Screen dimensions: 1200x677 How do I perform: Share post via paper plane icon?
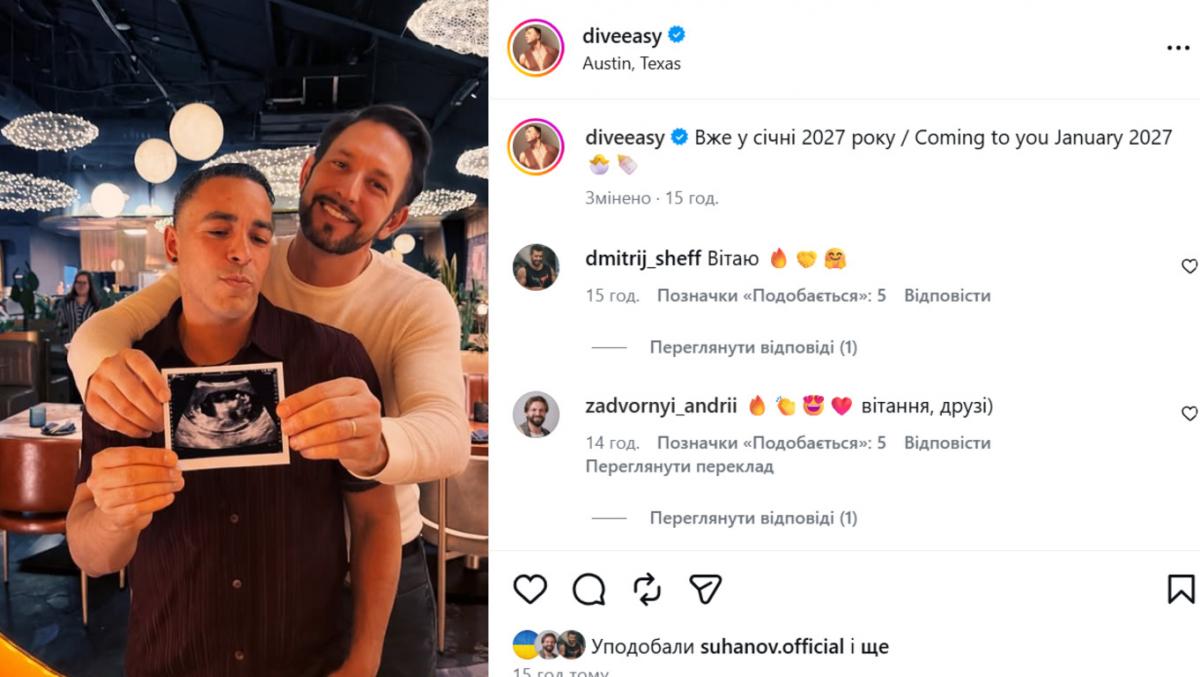click(706, 589)
